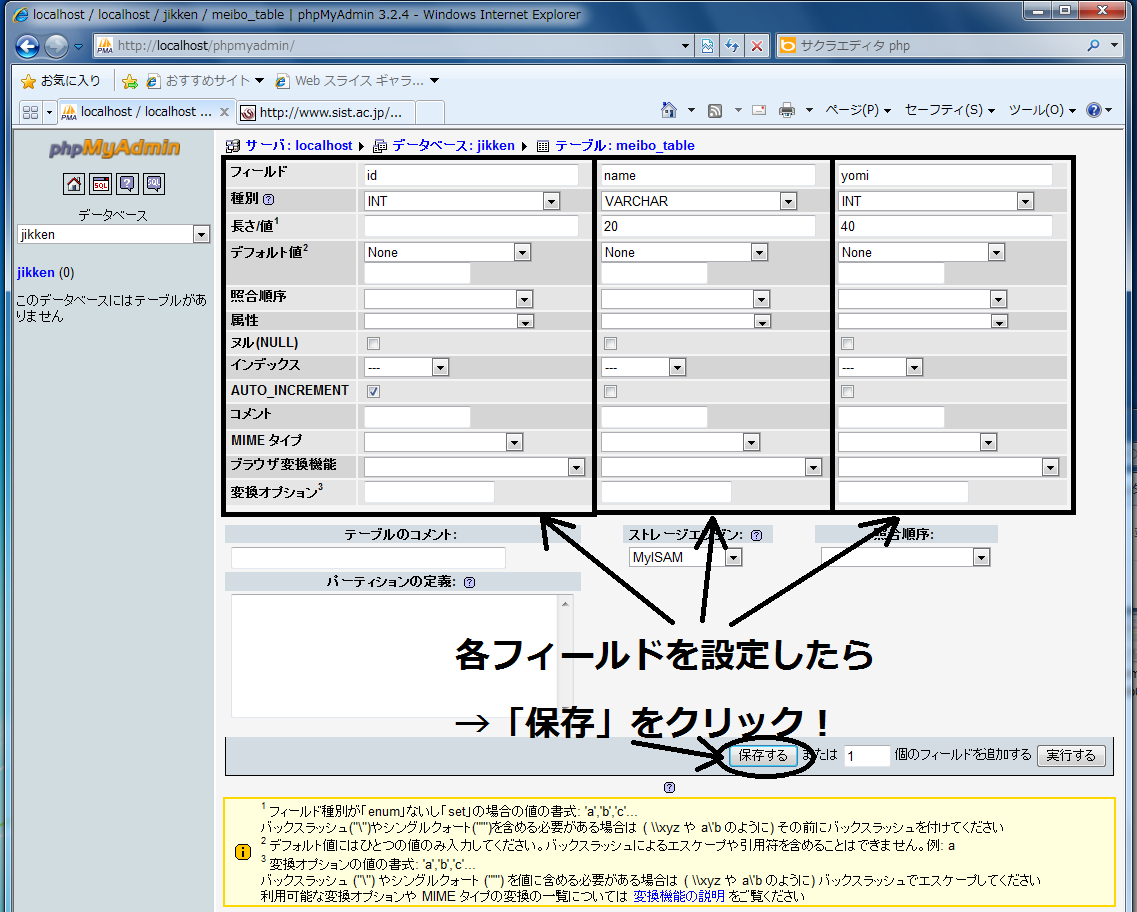Click the 保存する button
Screen dimensions: 1137x912
[763, 755]
